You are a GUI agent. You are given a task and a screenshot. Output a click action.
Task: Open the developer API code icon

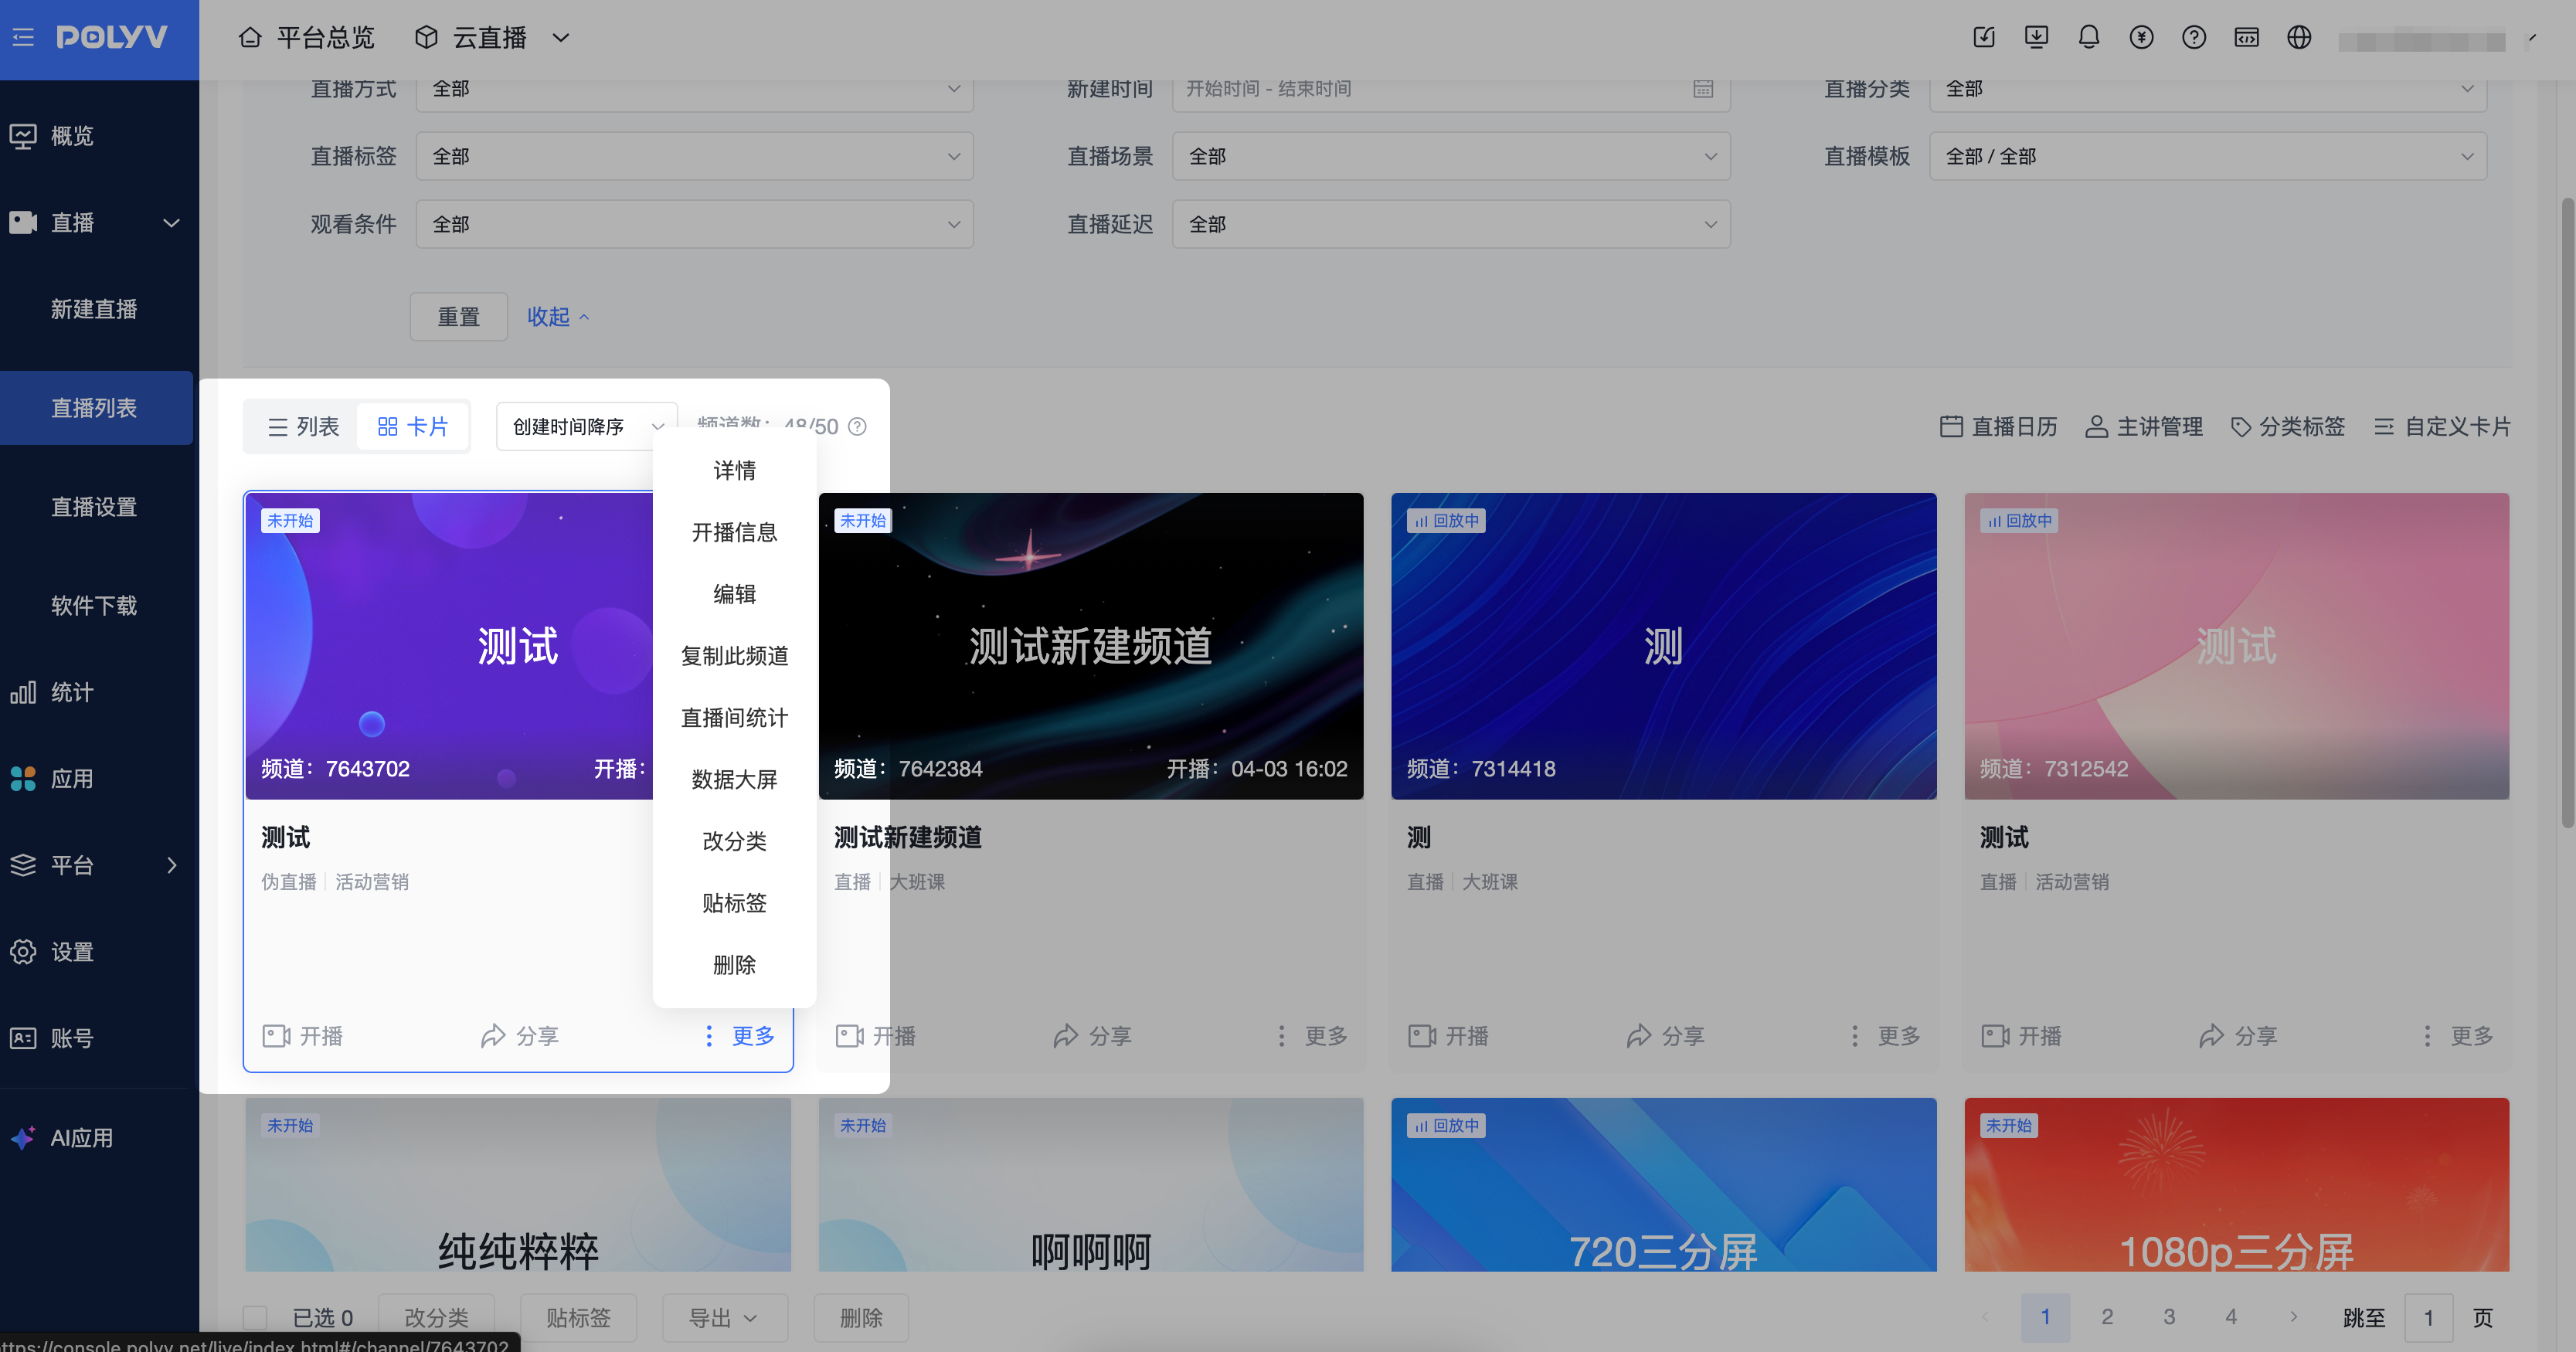tap(2246, 38)
